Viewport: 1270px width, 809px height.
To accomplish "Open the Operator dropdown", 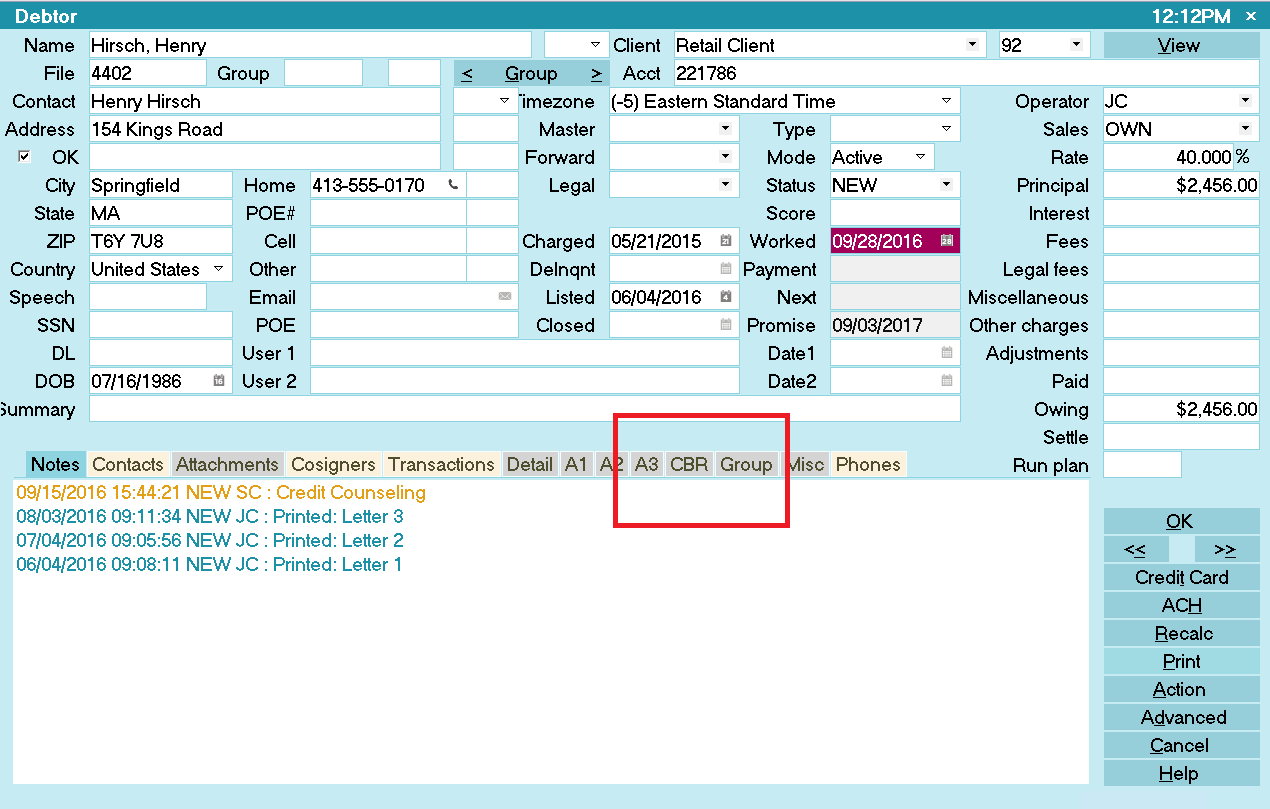I will [x=1245, y=101].
